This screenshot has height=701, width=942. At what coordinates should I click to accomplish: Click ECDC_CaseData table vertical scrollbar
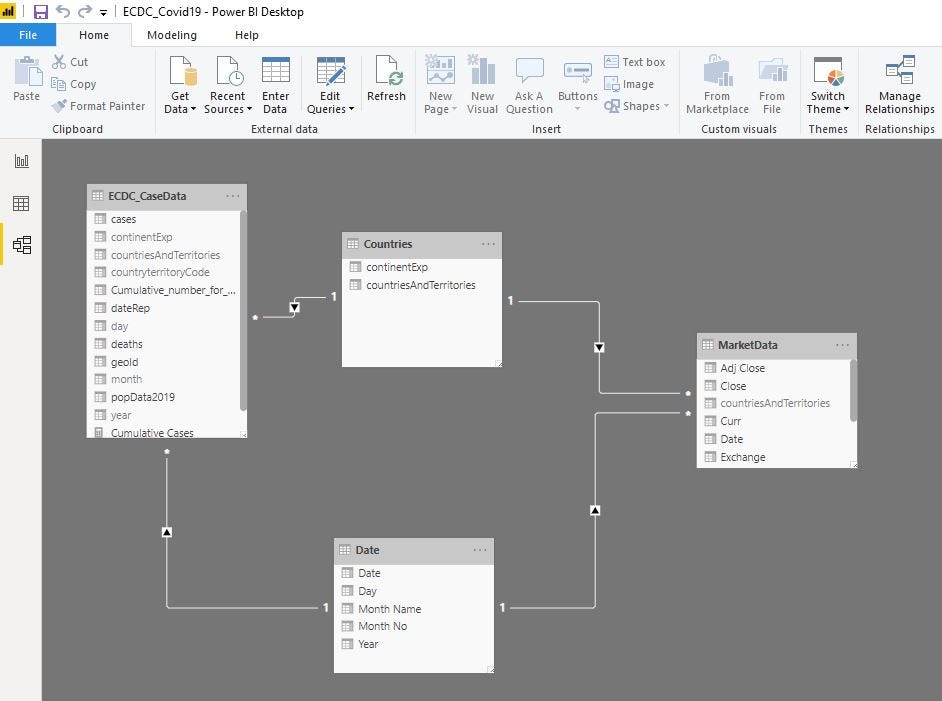point(243,311)
